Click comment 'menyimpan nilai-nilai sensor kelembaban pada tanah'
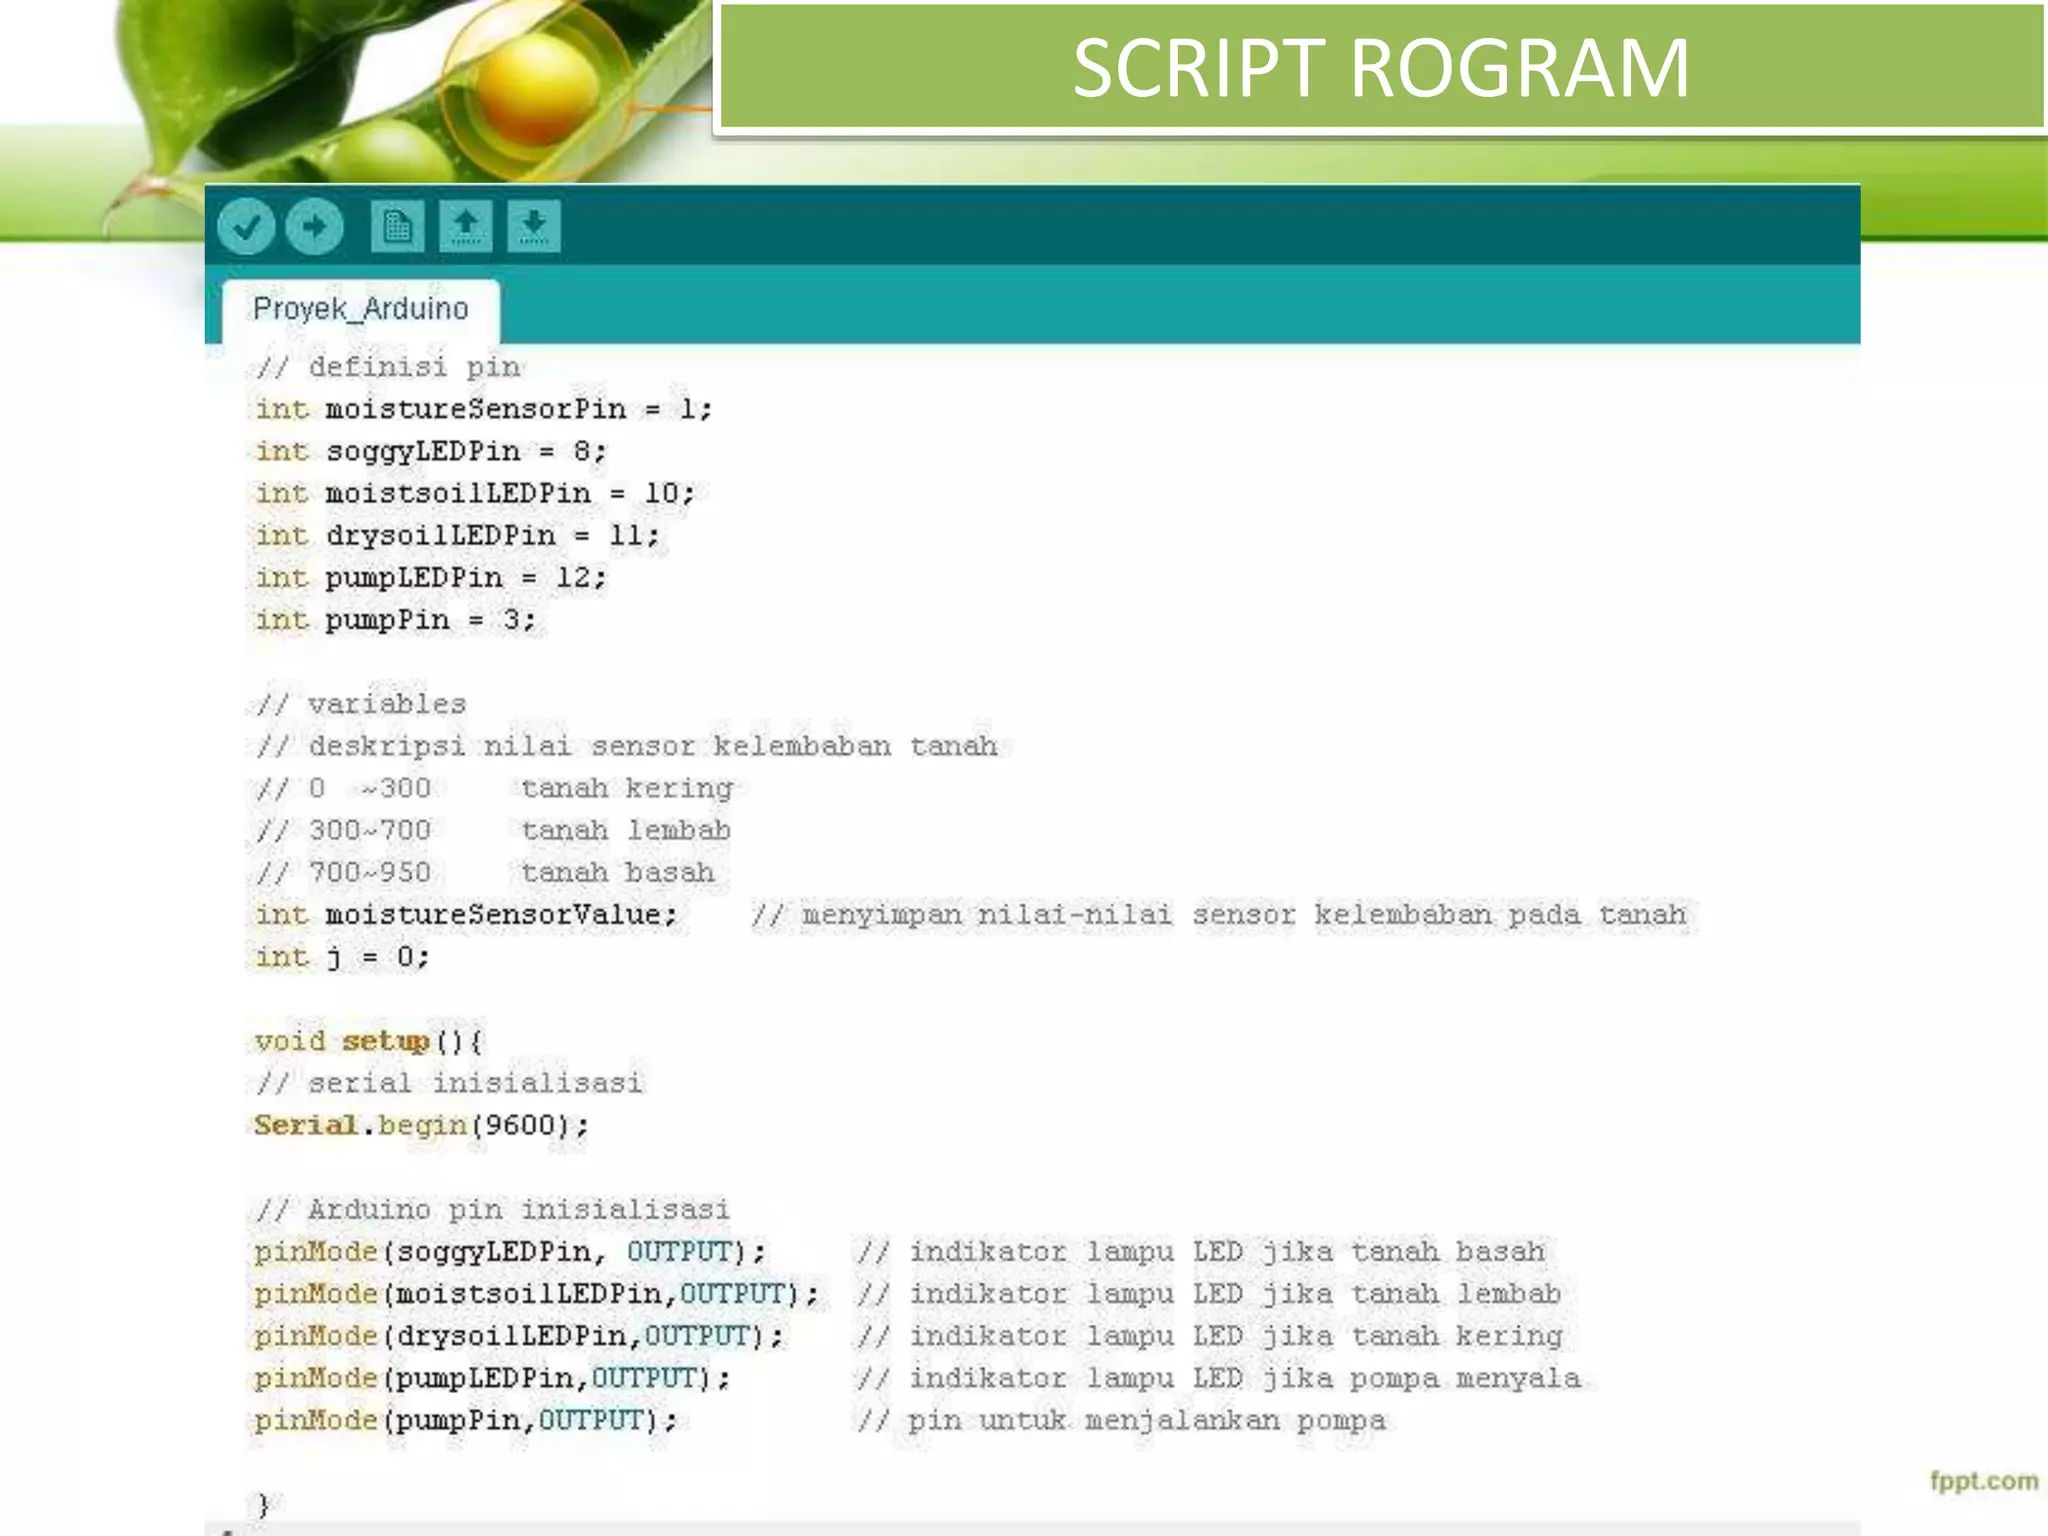The height and width of the screenshot is (1536, 2048). (x=1244, y=914)
